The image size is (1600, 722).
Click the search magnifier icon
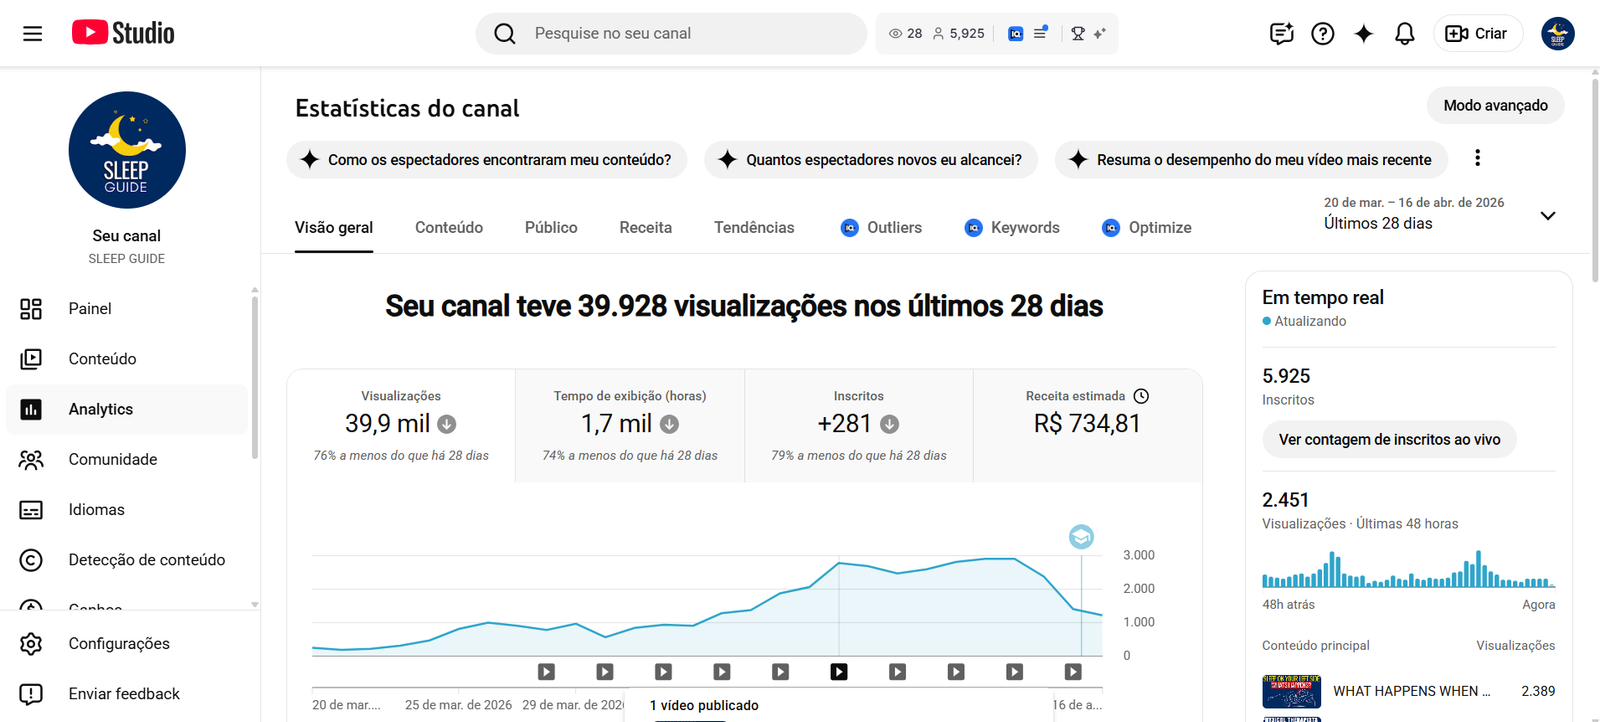coord(505,34)
